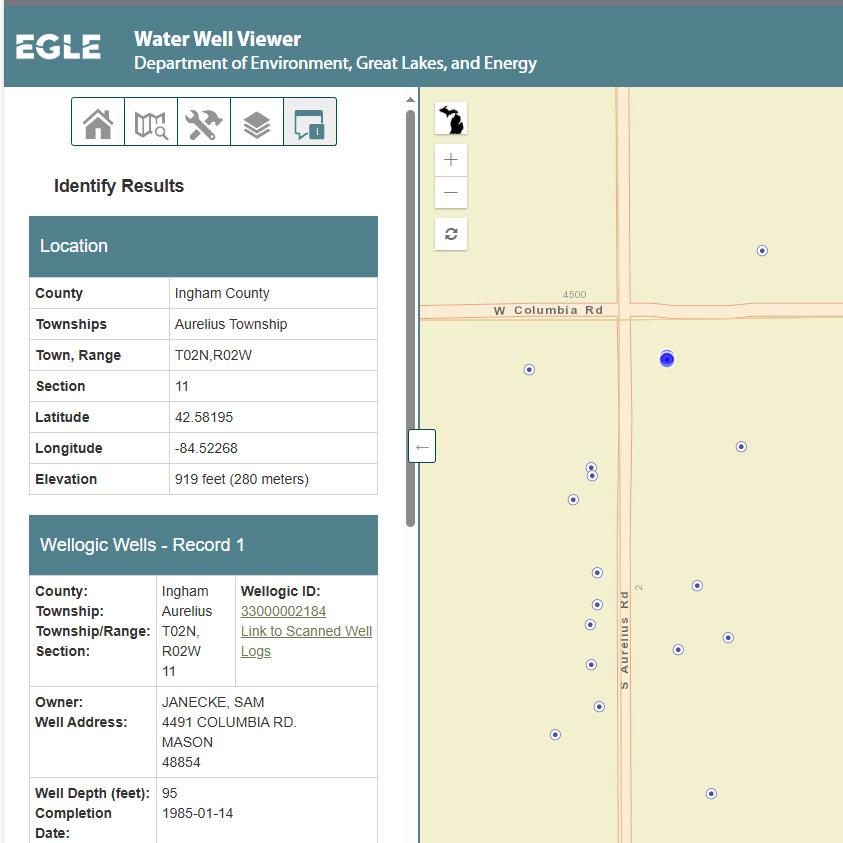Collapse the side panel with arrow
This screenshot has height=843, width=843.
(422, 446)
